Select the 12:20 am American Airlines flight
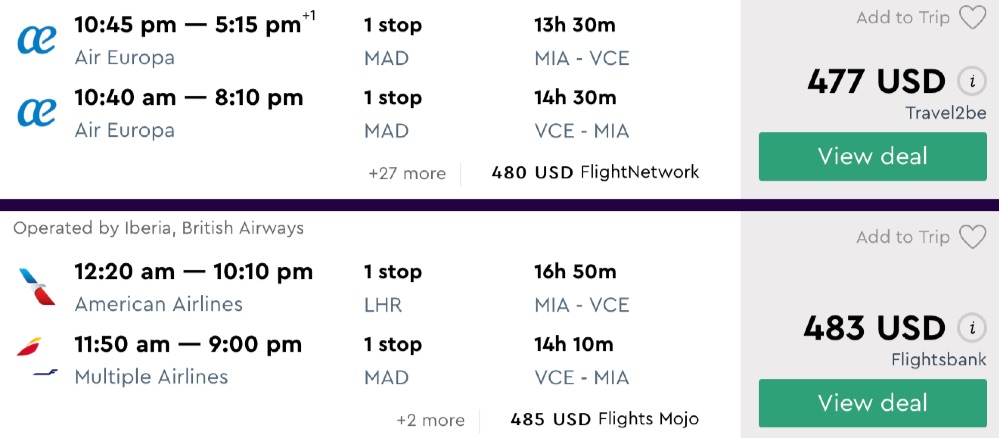The width and height of the screenshot is (999, 438). [193, 272]
